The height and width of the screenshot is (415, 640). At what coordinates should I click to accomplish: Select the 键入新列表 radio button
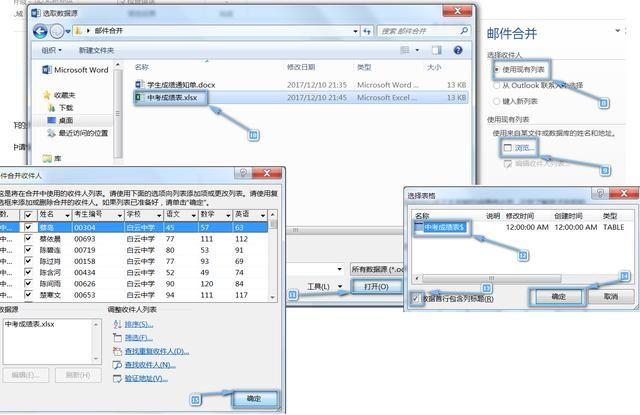(496, 101)
